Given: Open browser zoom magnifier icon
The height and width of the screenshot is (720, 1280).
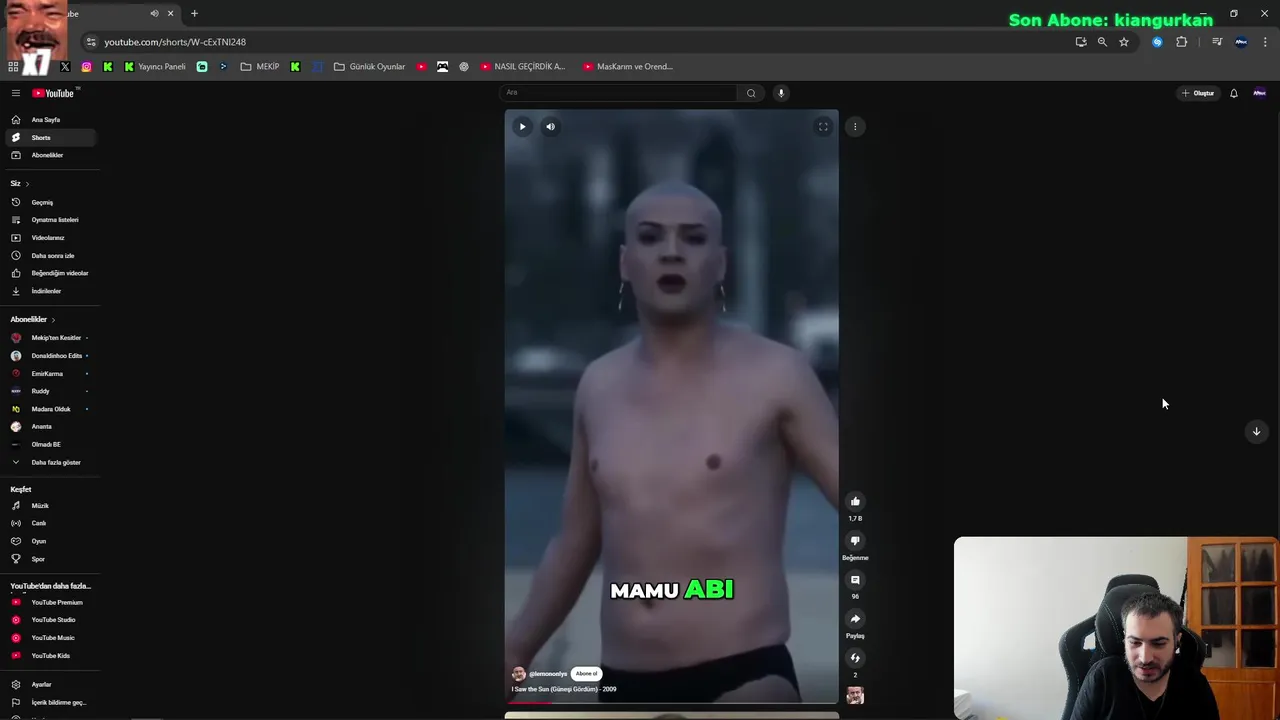Looking at the screenshot, I should pos(1102,42).
